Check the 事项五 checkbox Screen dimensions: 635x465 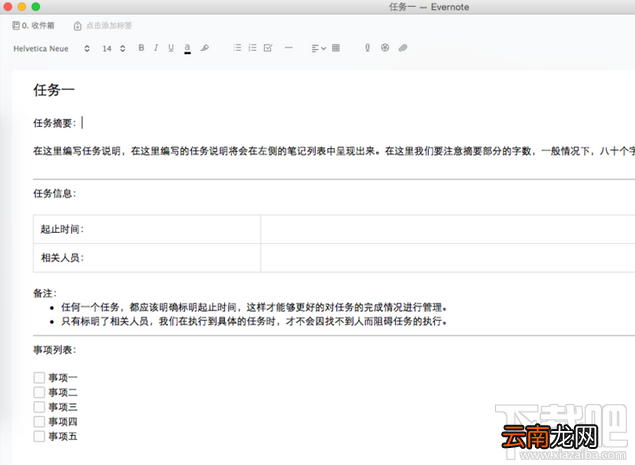click(x=39, y=436)
